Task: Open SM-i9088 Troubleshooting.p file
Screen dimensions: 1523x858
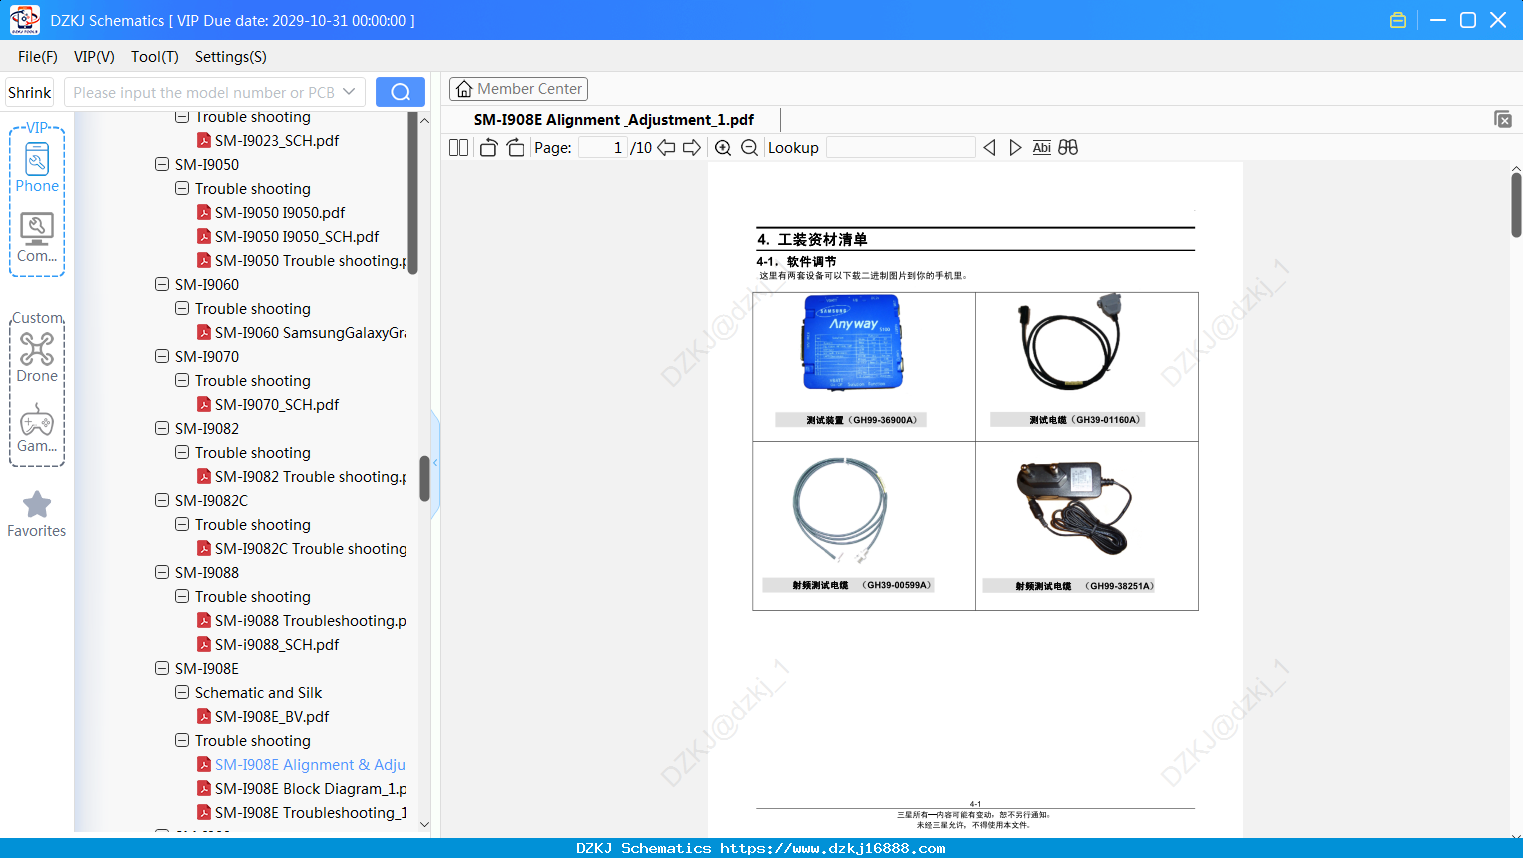Action: [x=301, y=621]
